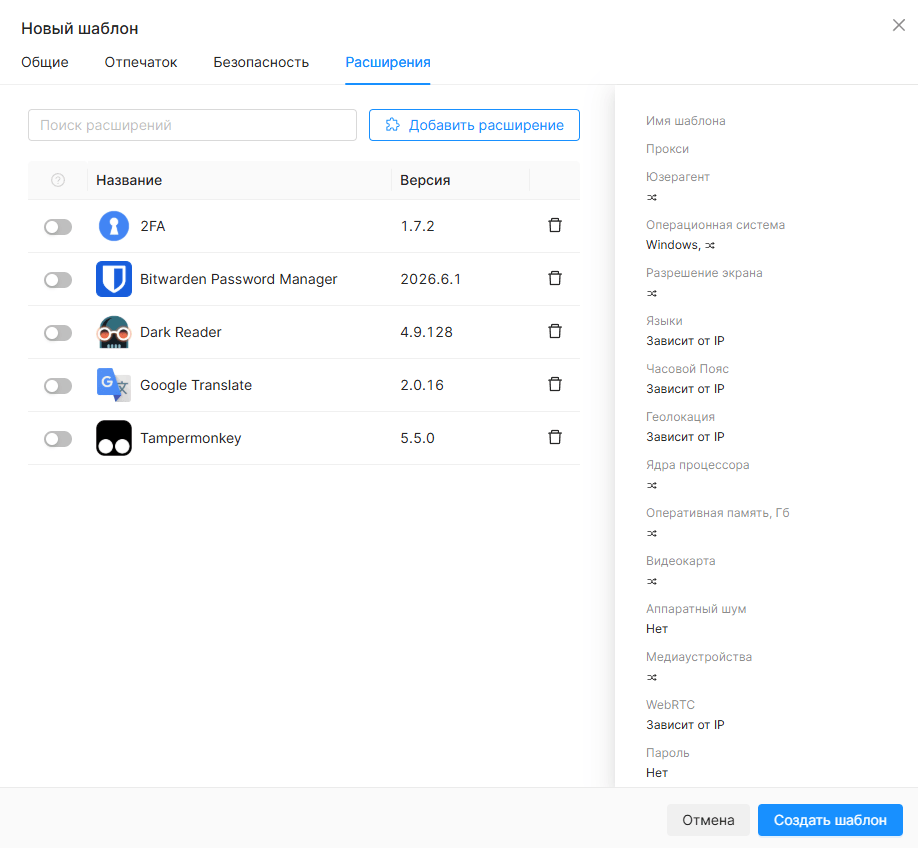Click the 2FA keyhole extension icon
This screenshot has width=918, height=848.
114,226
